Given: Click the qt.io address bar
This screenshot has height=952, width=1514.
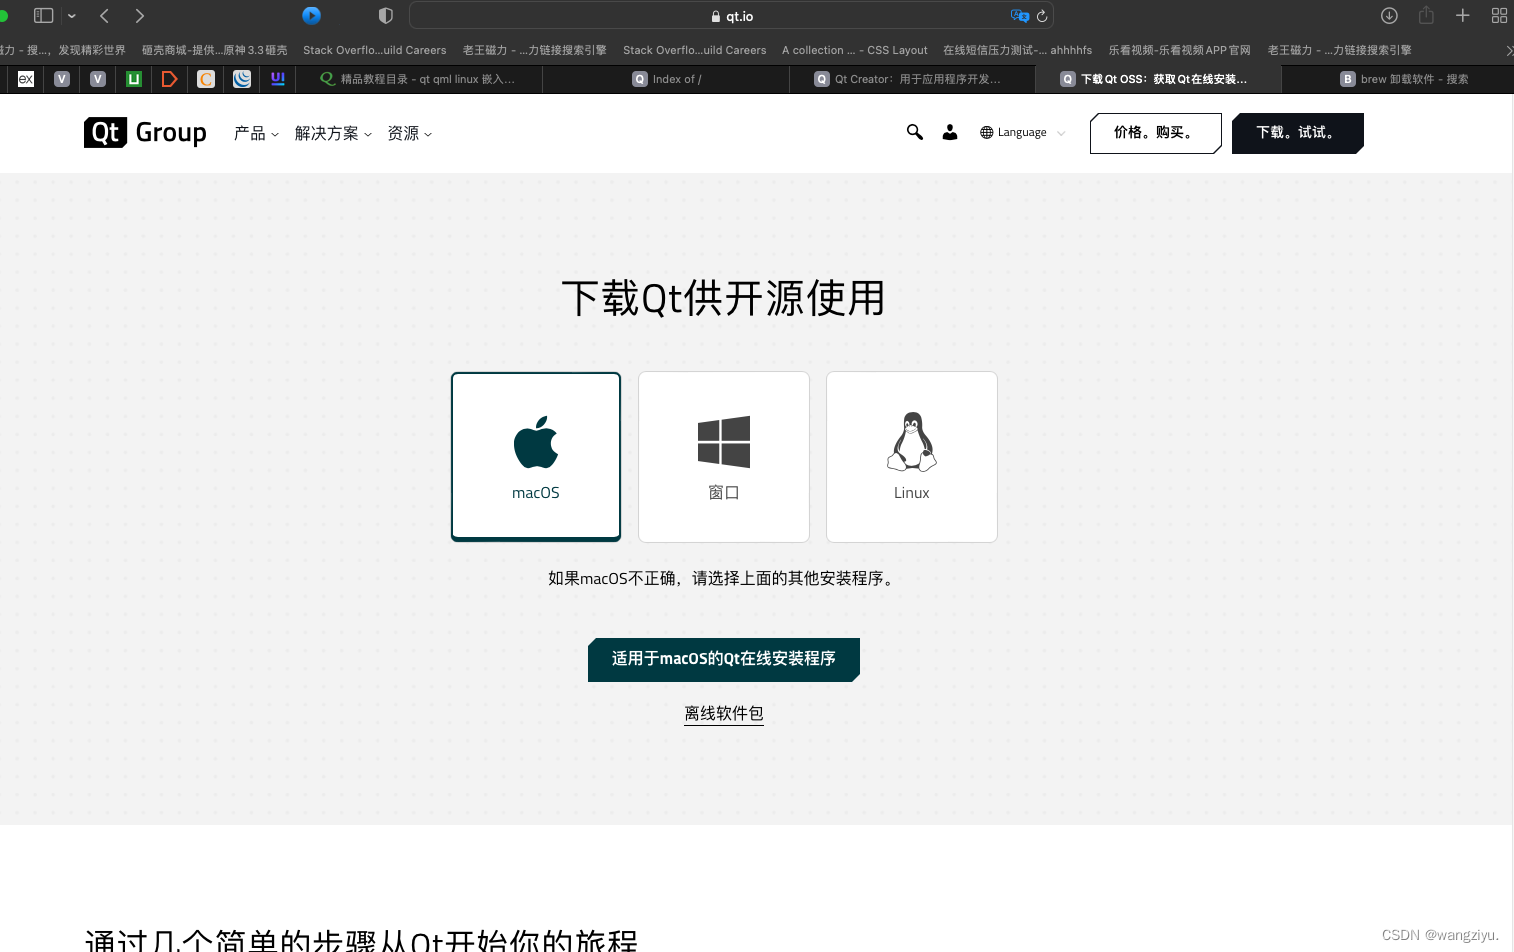Looking at the screenshot, I should pos(731,16).
